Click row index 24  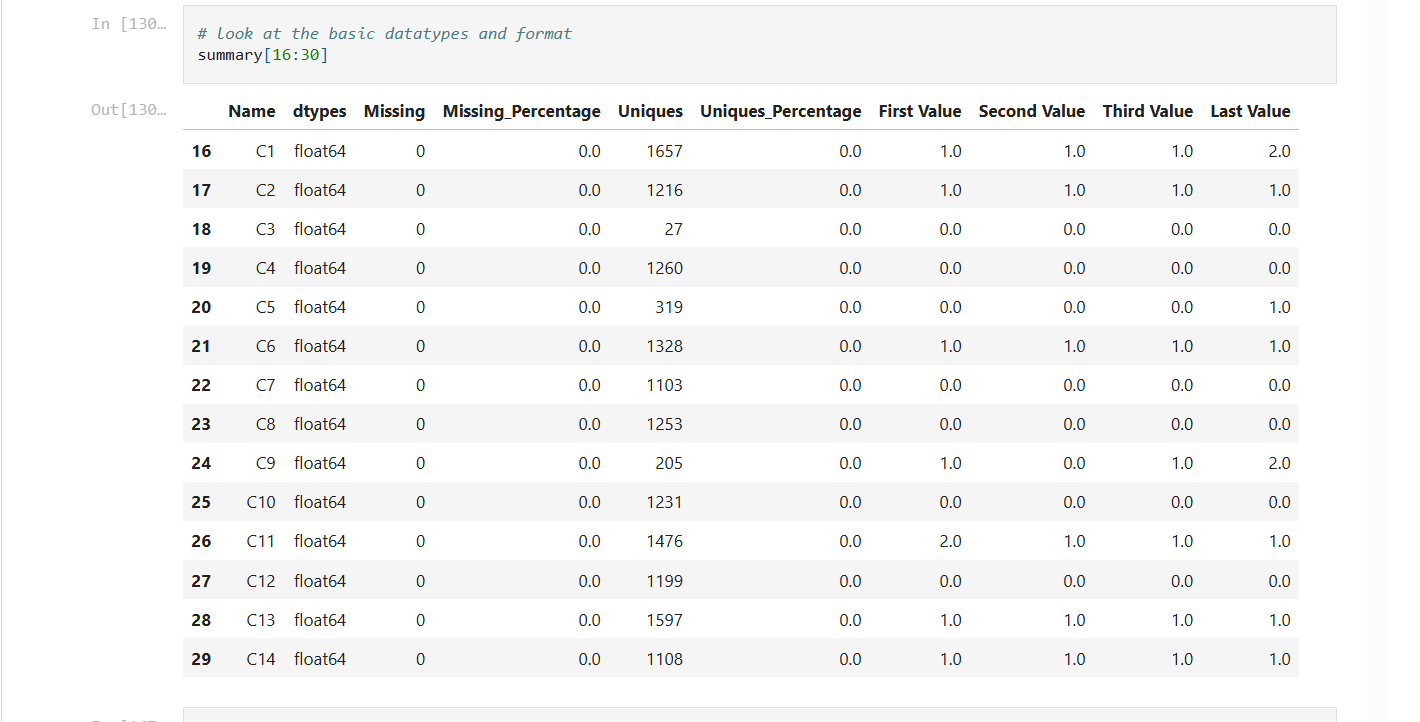point(201,463)
